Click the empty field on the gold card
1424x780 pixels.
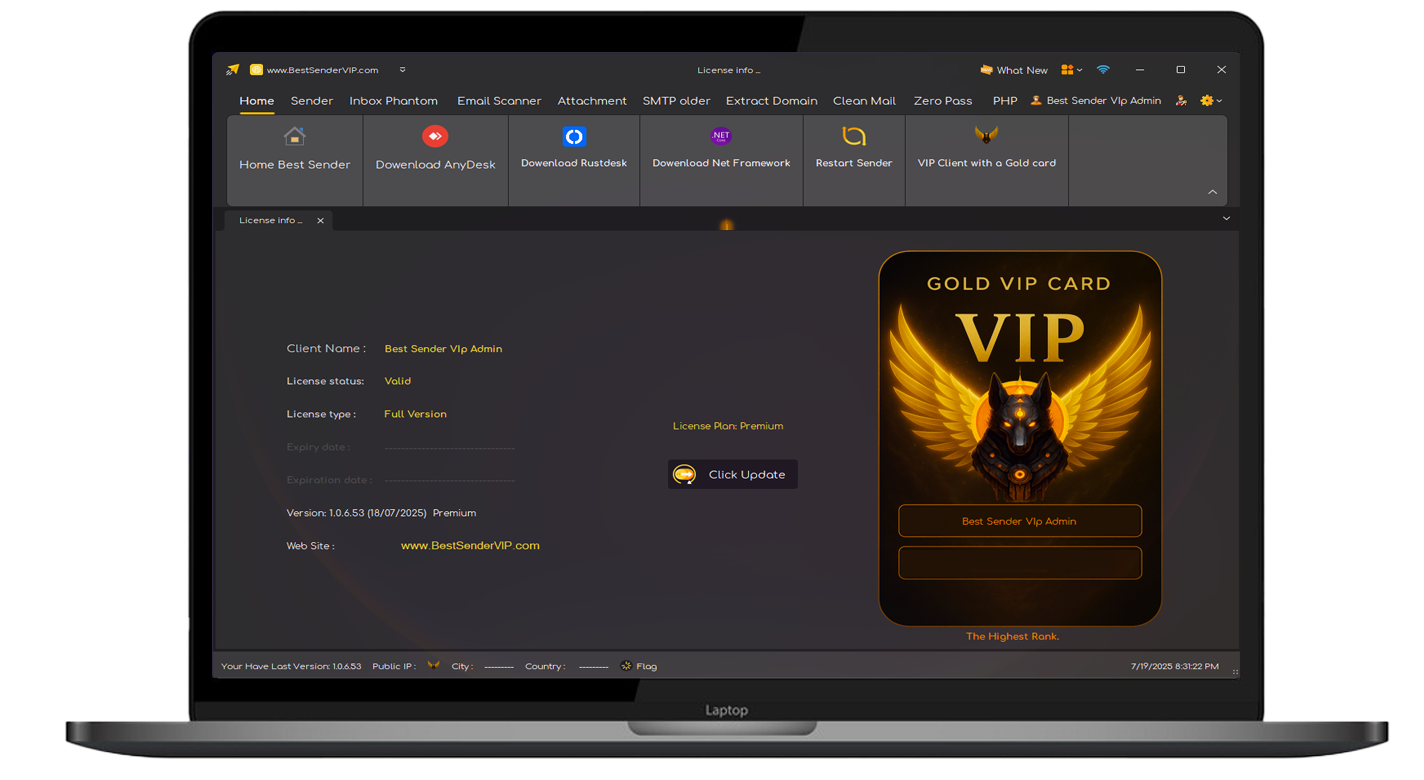click(1020, 563)
